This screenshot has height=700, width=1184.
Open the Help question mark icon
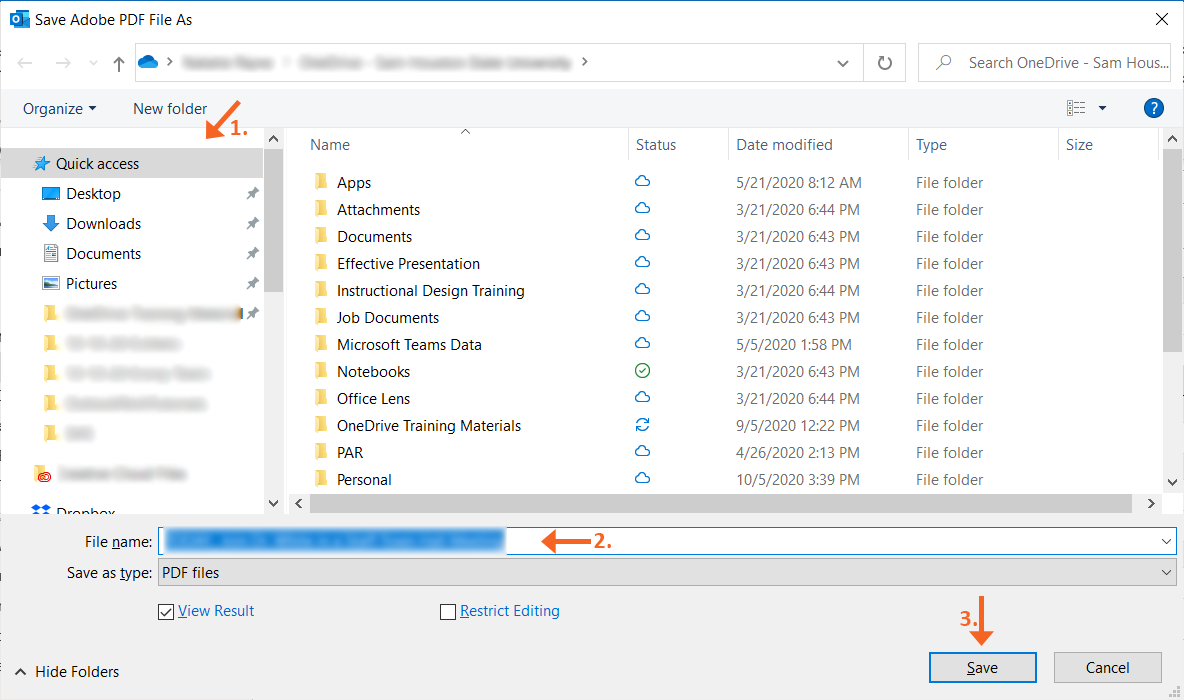[x=1154, y=108]
